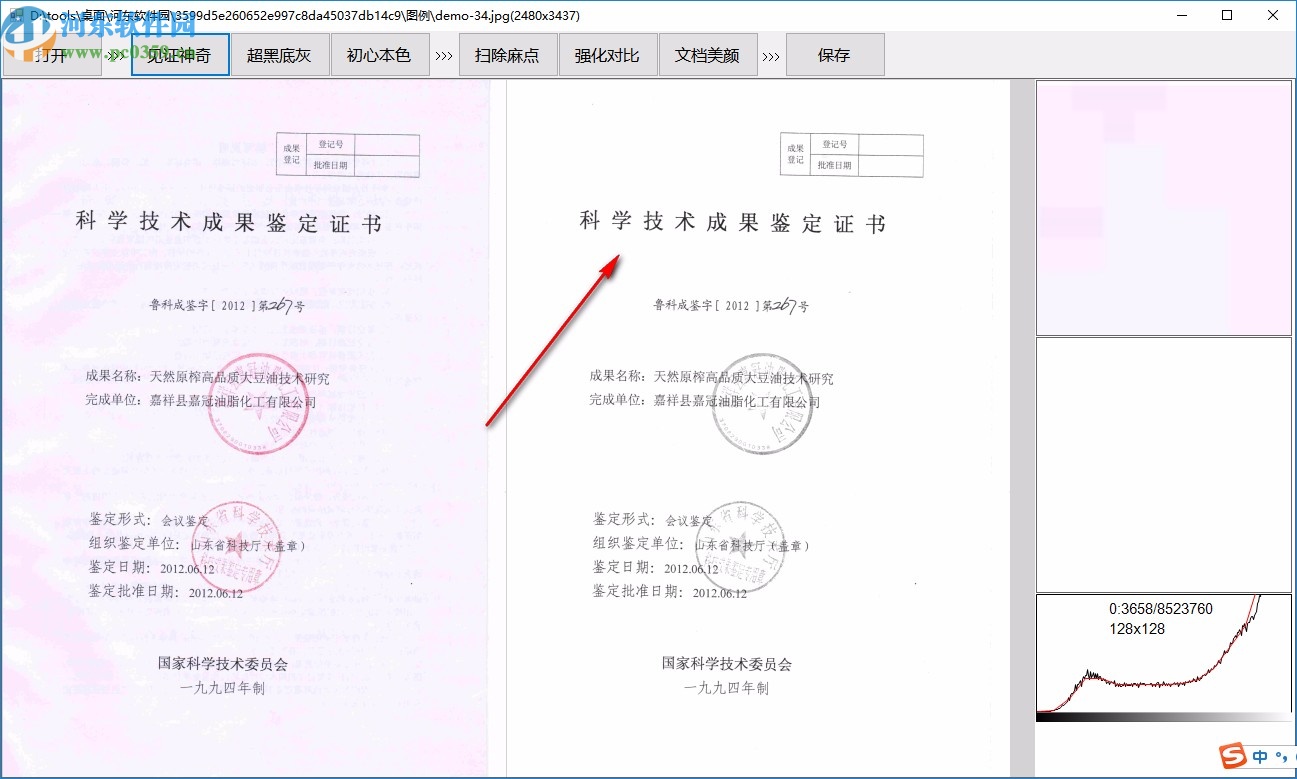Use 文档美颜 document beautify function
The height and width of the screenshot is (779, 1297).
click(x=708, y=55)
